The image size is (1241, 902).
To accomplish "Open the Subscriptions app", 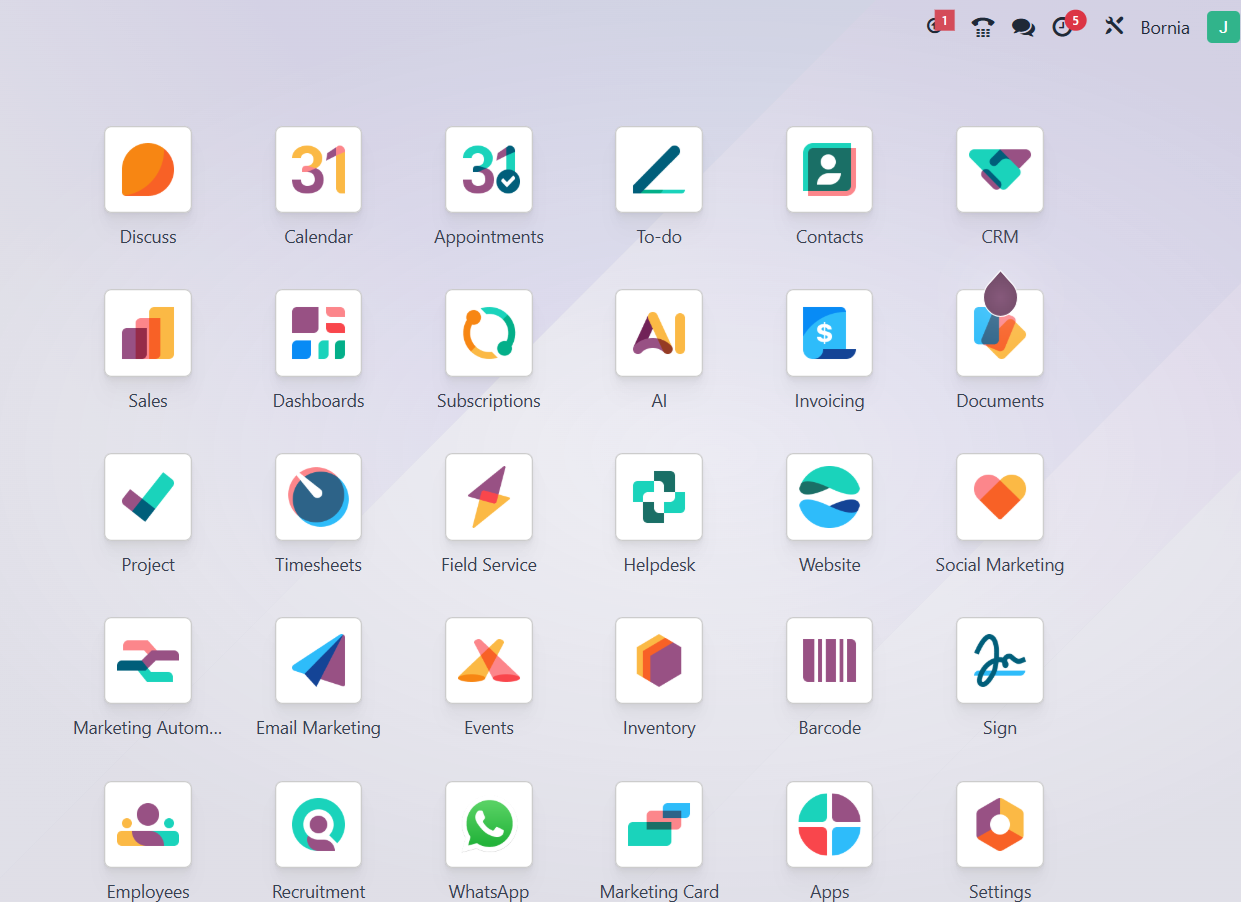I will (489, 334).
